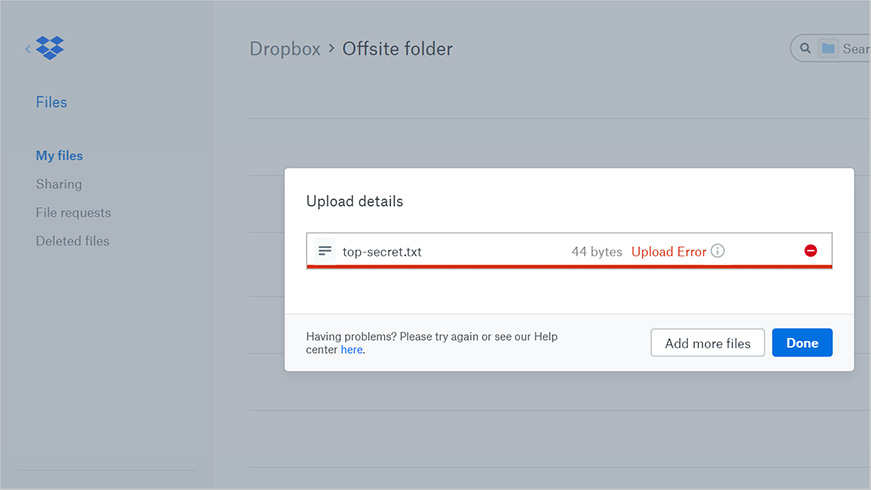Open the Upload Error info icon
871x490 pixels.
click(x=718, y=251)
